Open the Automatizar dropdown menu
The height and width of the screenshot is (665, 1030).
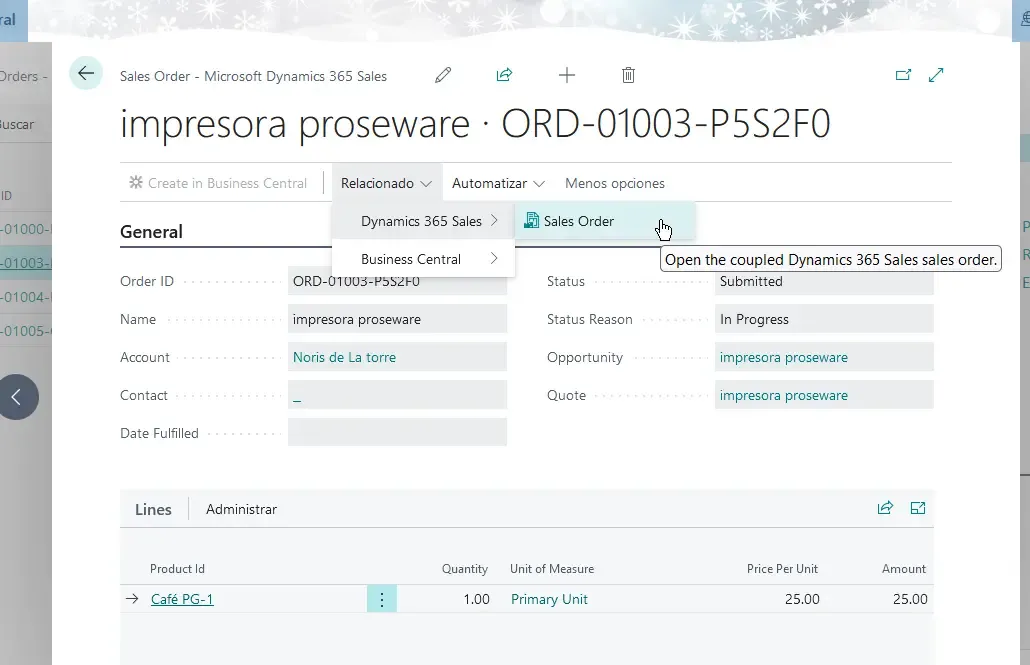(x=498, y=183)
